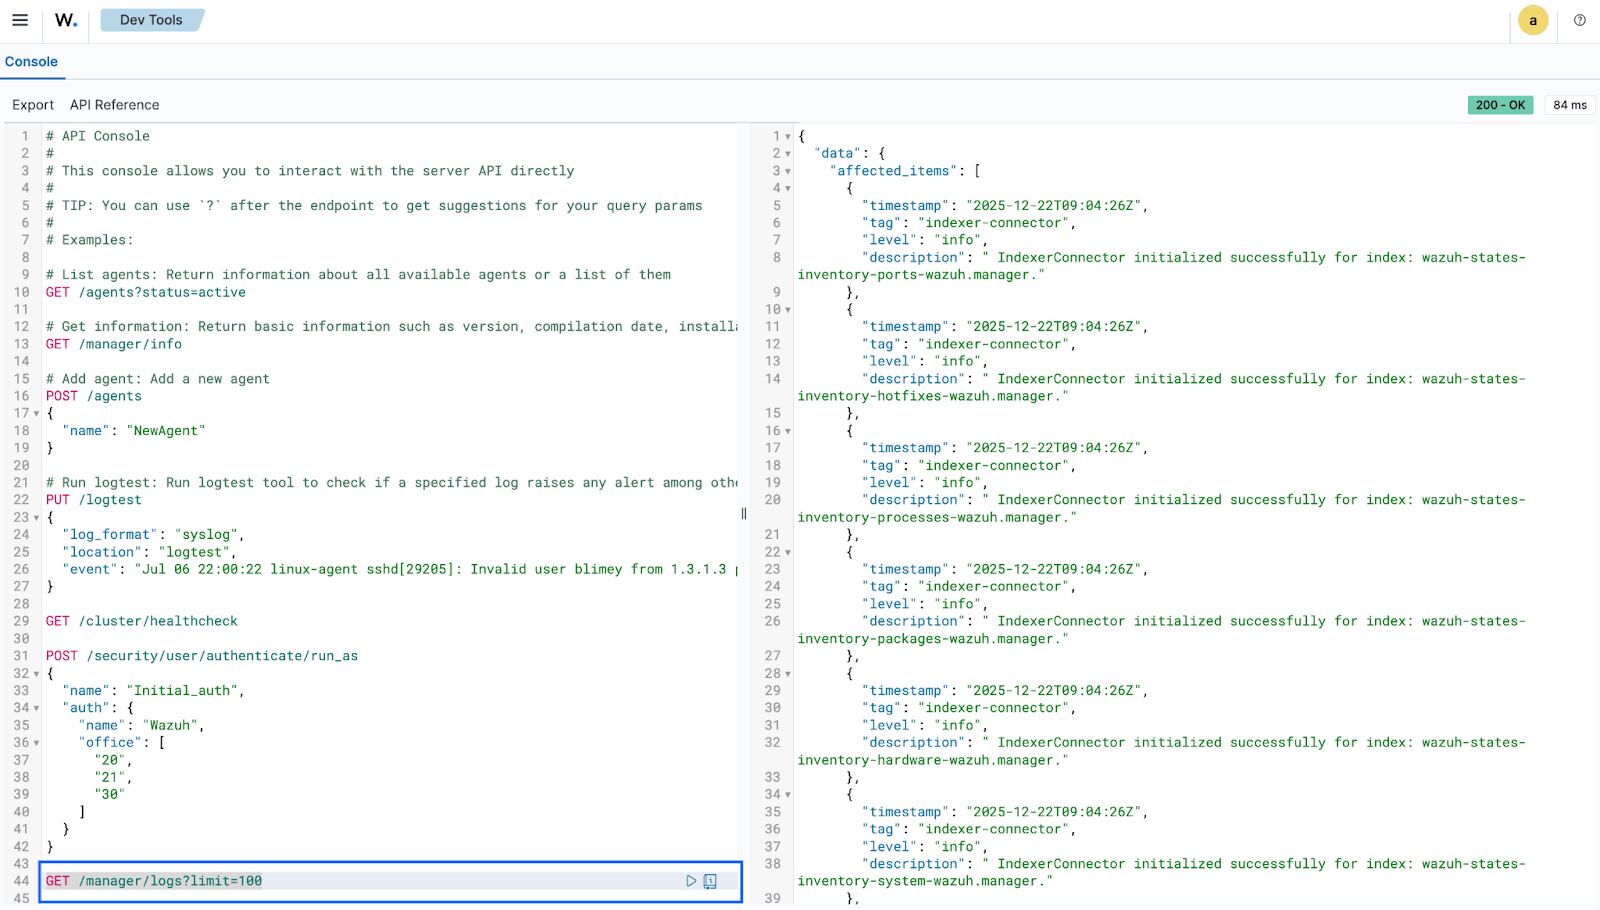Click the Wazuh logo

(x=64, y=20)
